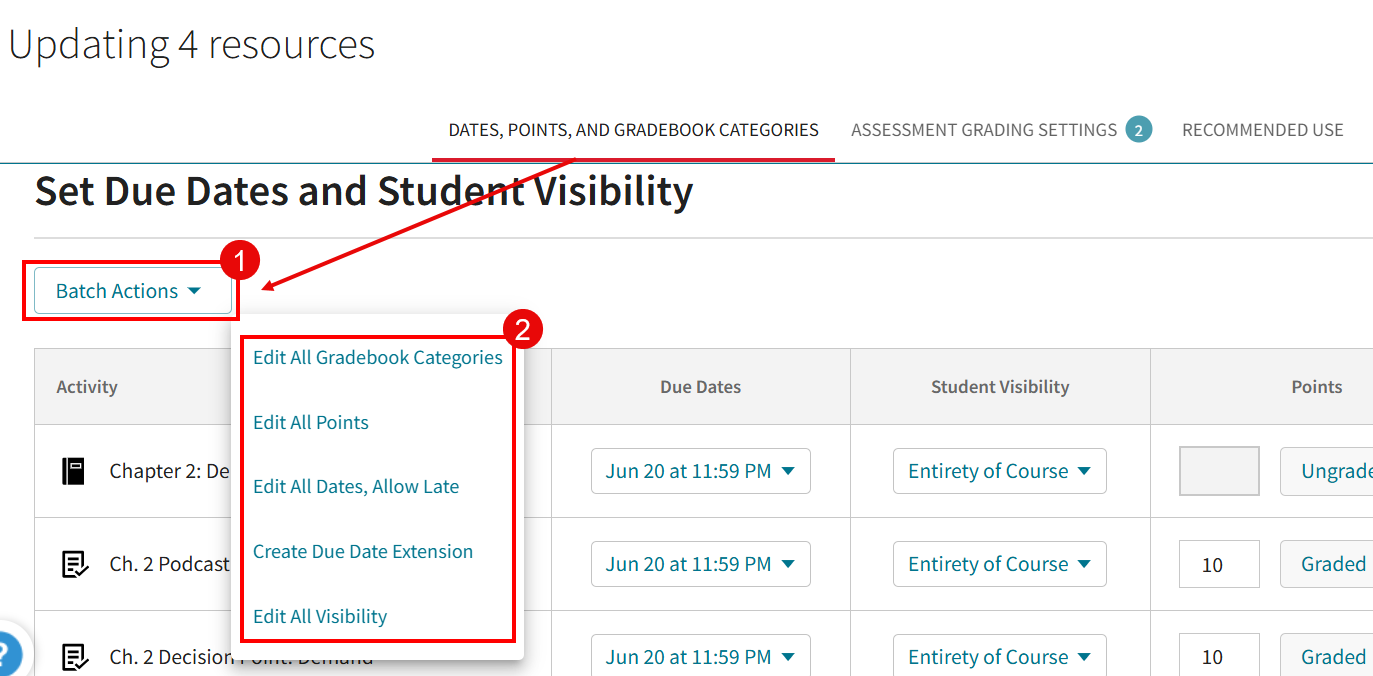Open the Recommended Use tab
1373x676 pixels.
pos(1261,129)
